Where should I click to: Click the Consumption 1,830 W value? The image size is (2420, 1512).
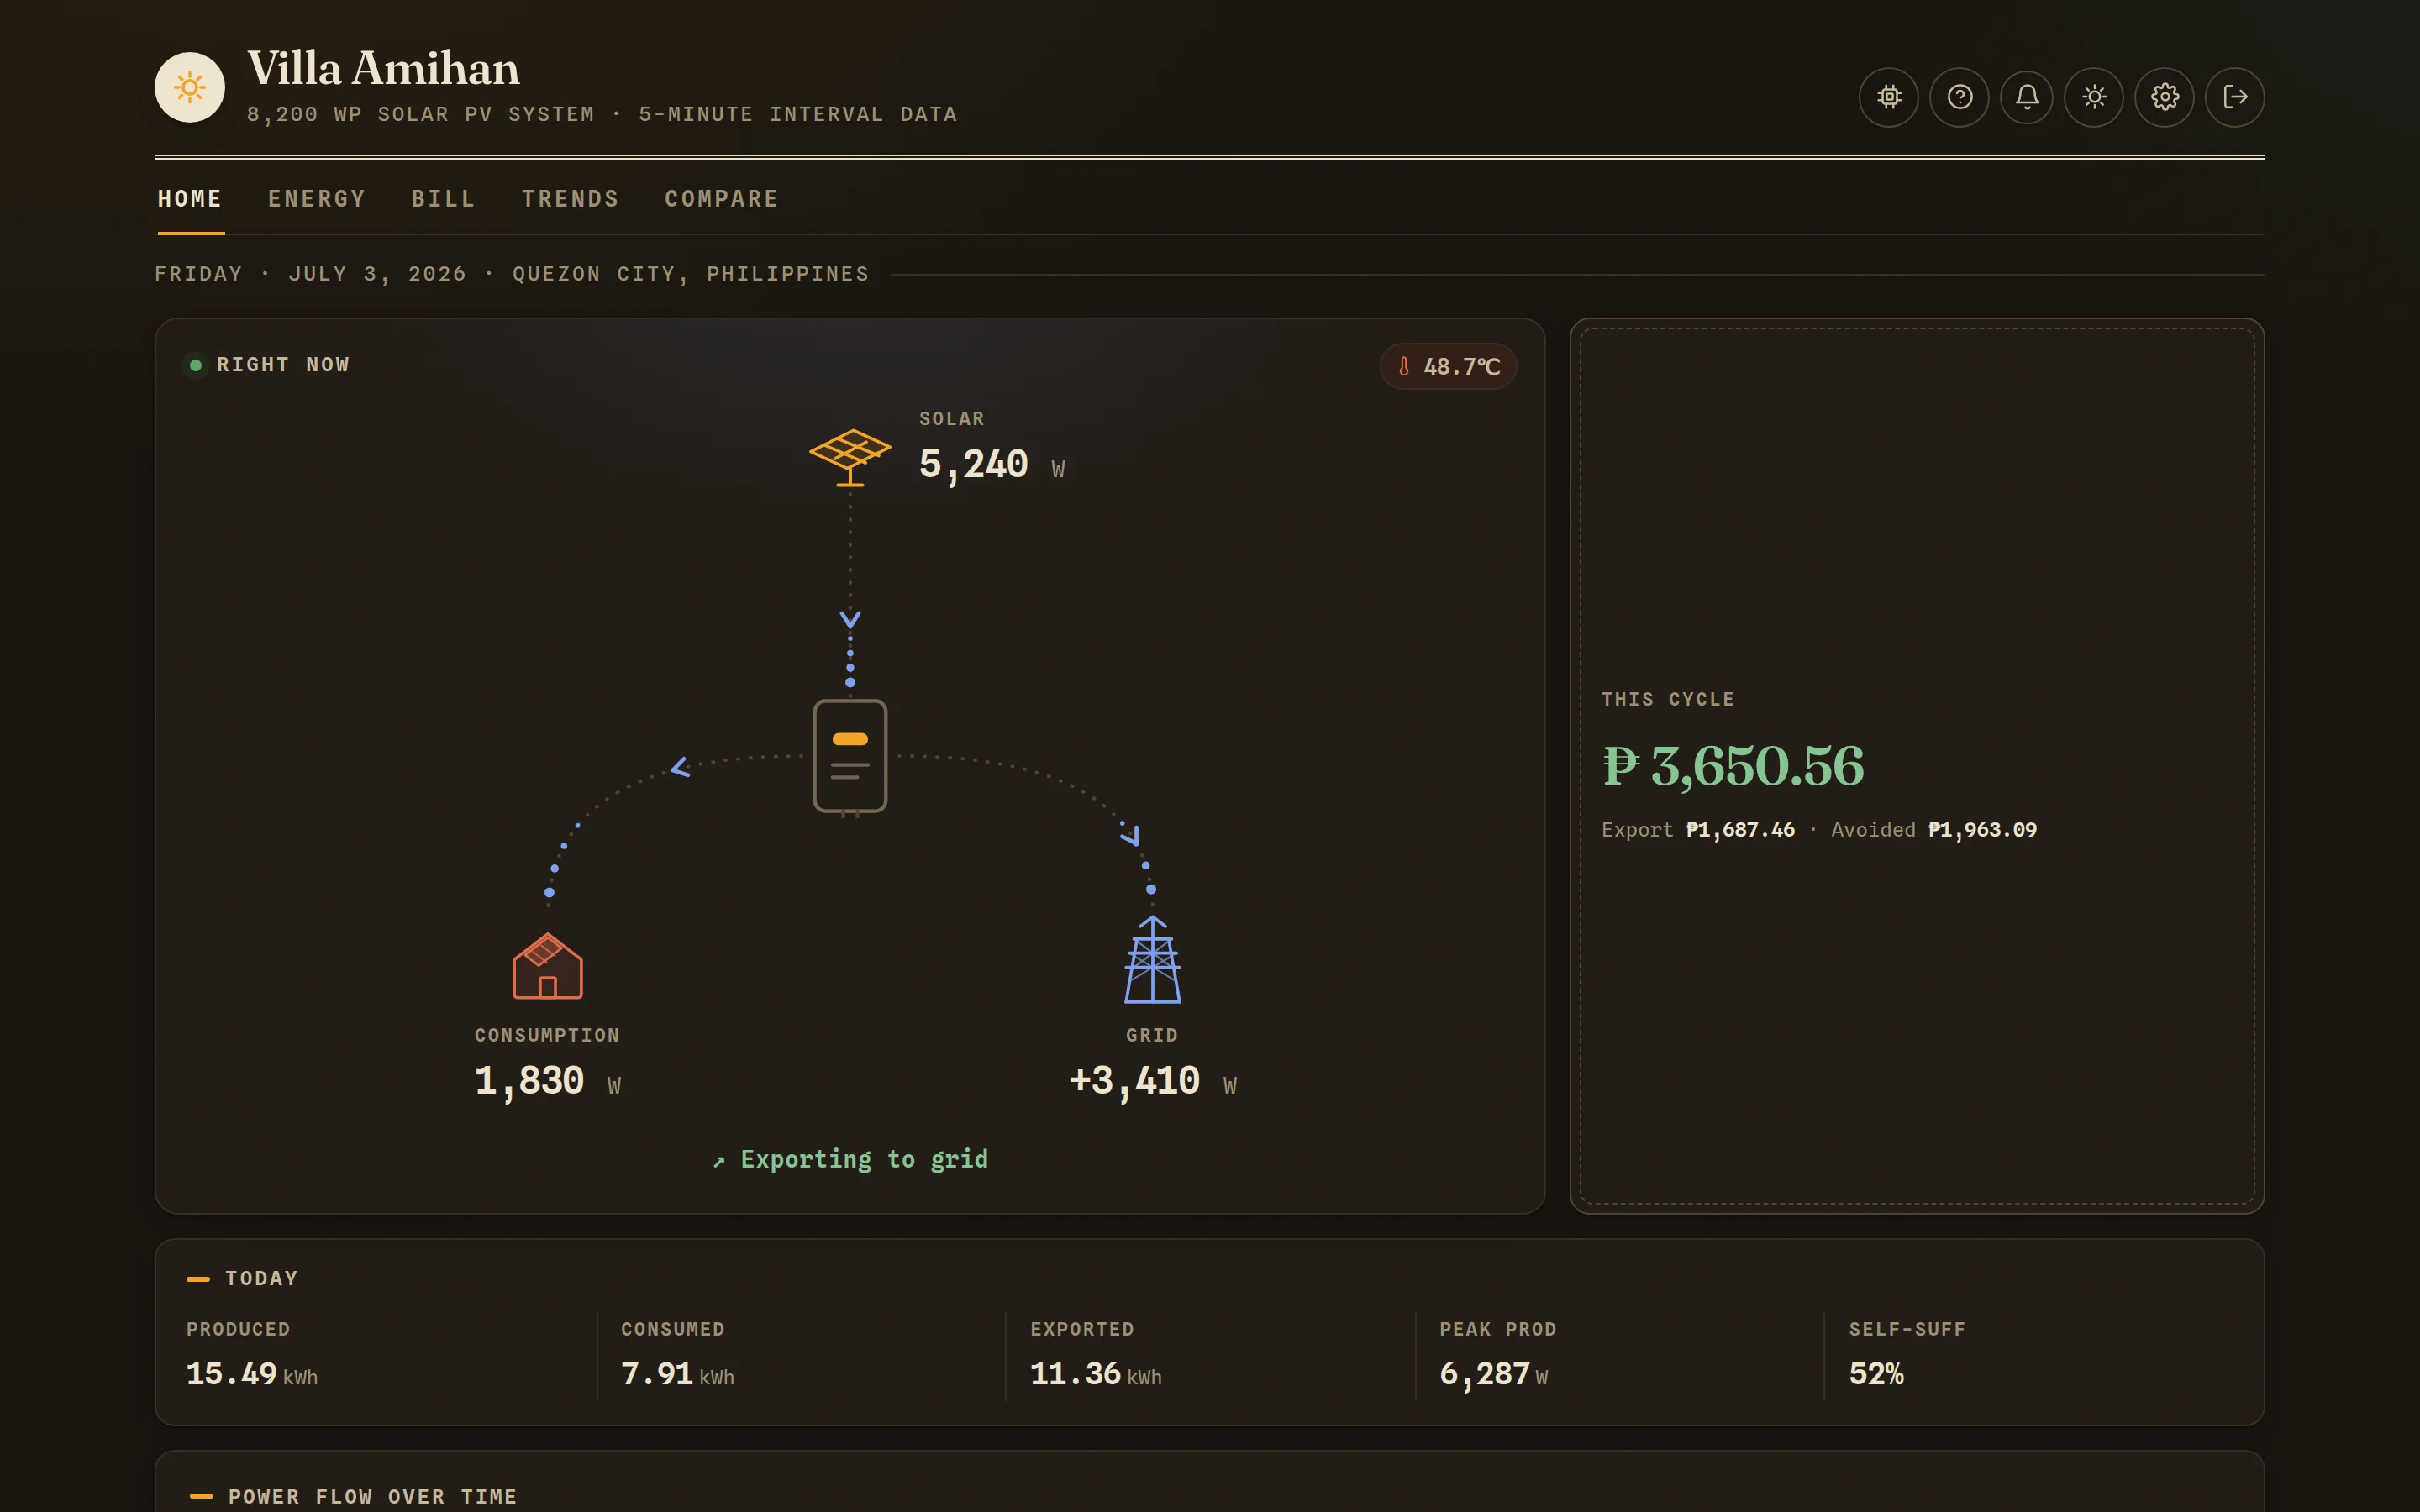(547, 1081)
